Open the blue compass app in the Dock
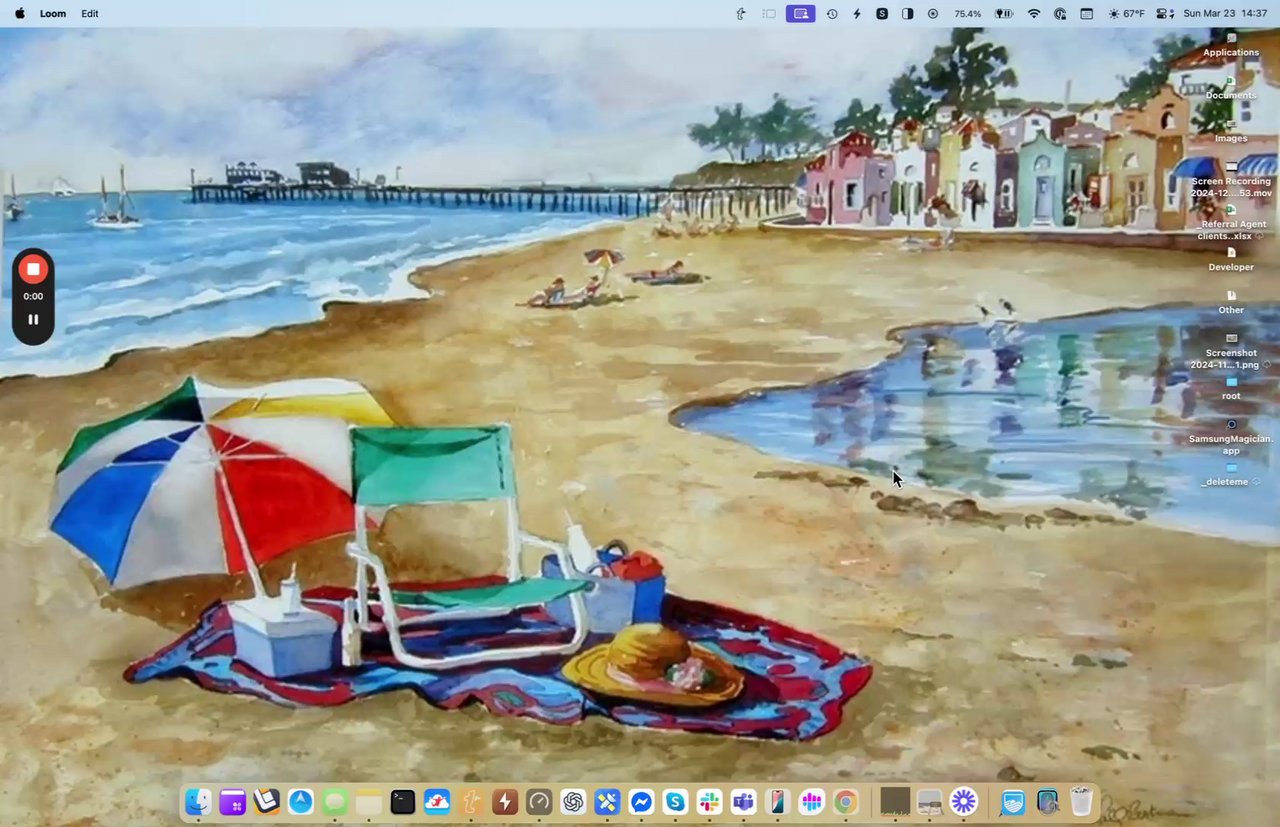 pos(301,802)
